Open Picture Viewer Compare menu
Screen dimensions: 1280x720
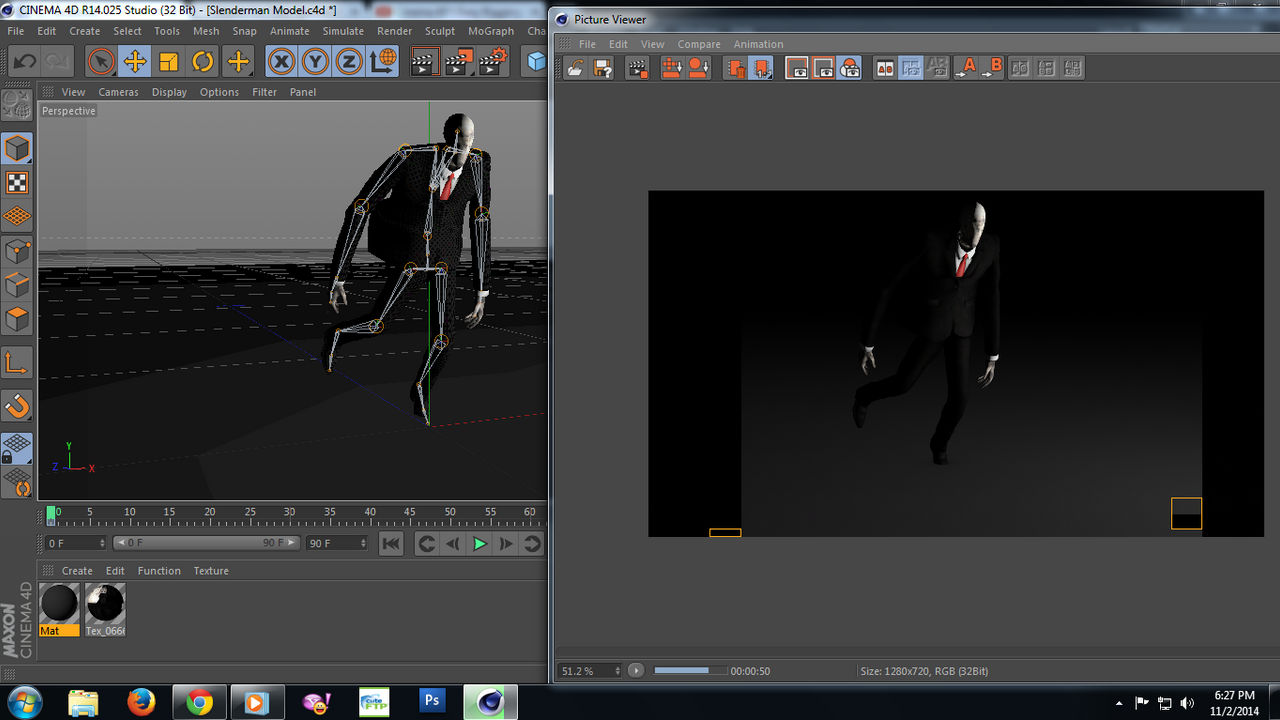699,44
